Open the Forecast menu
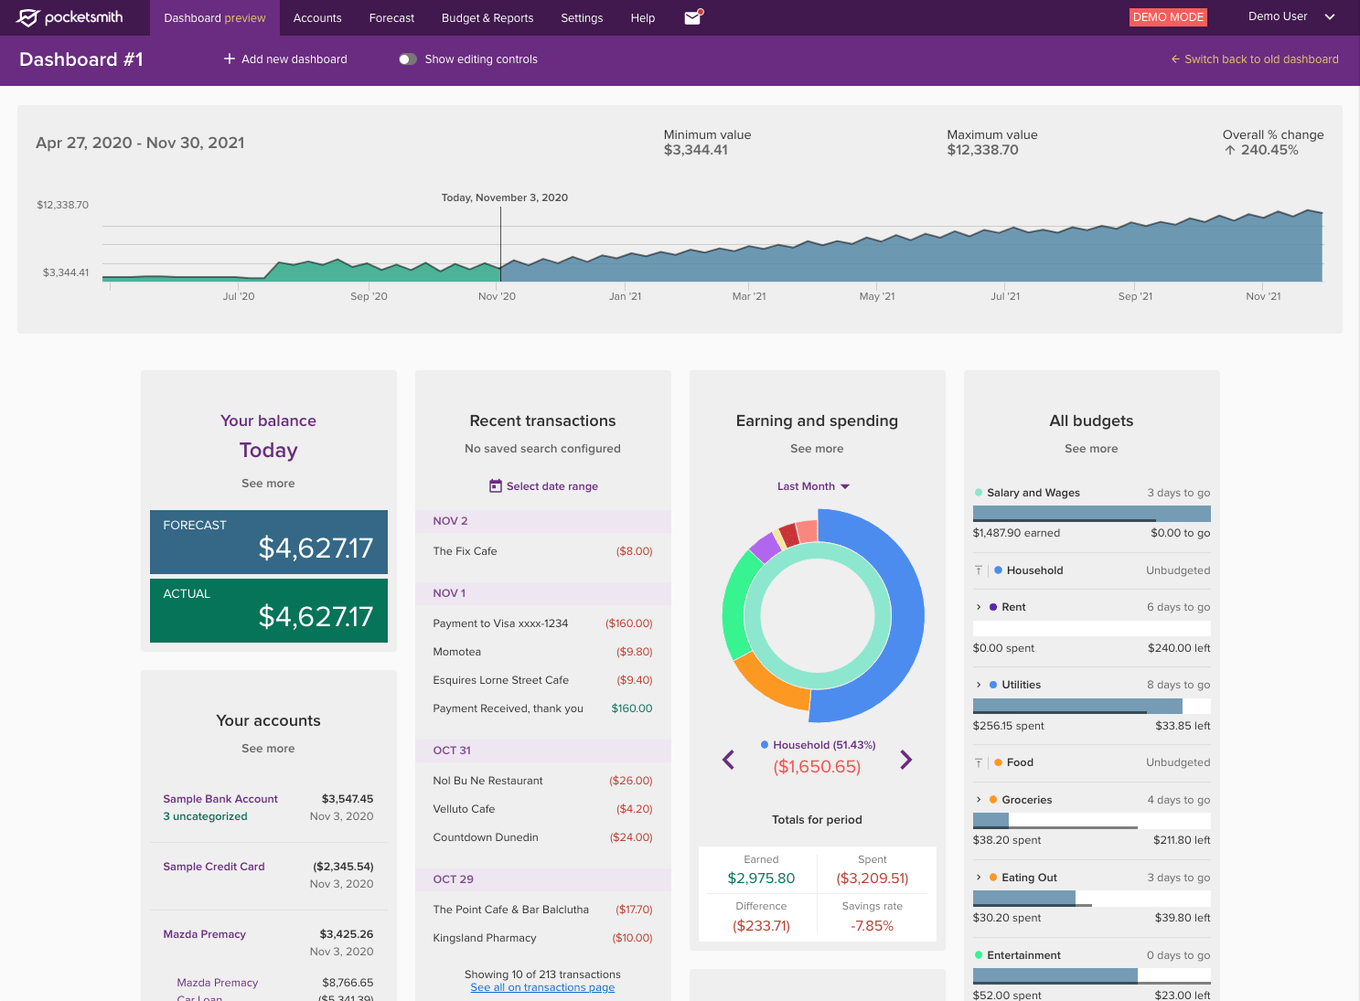Viewport: 1360px width, 1001px height. 391,18
